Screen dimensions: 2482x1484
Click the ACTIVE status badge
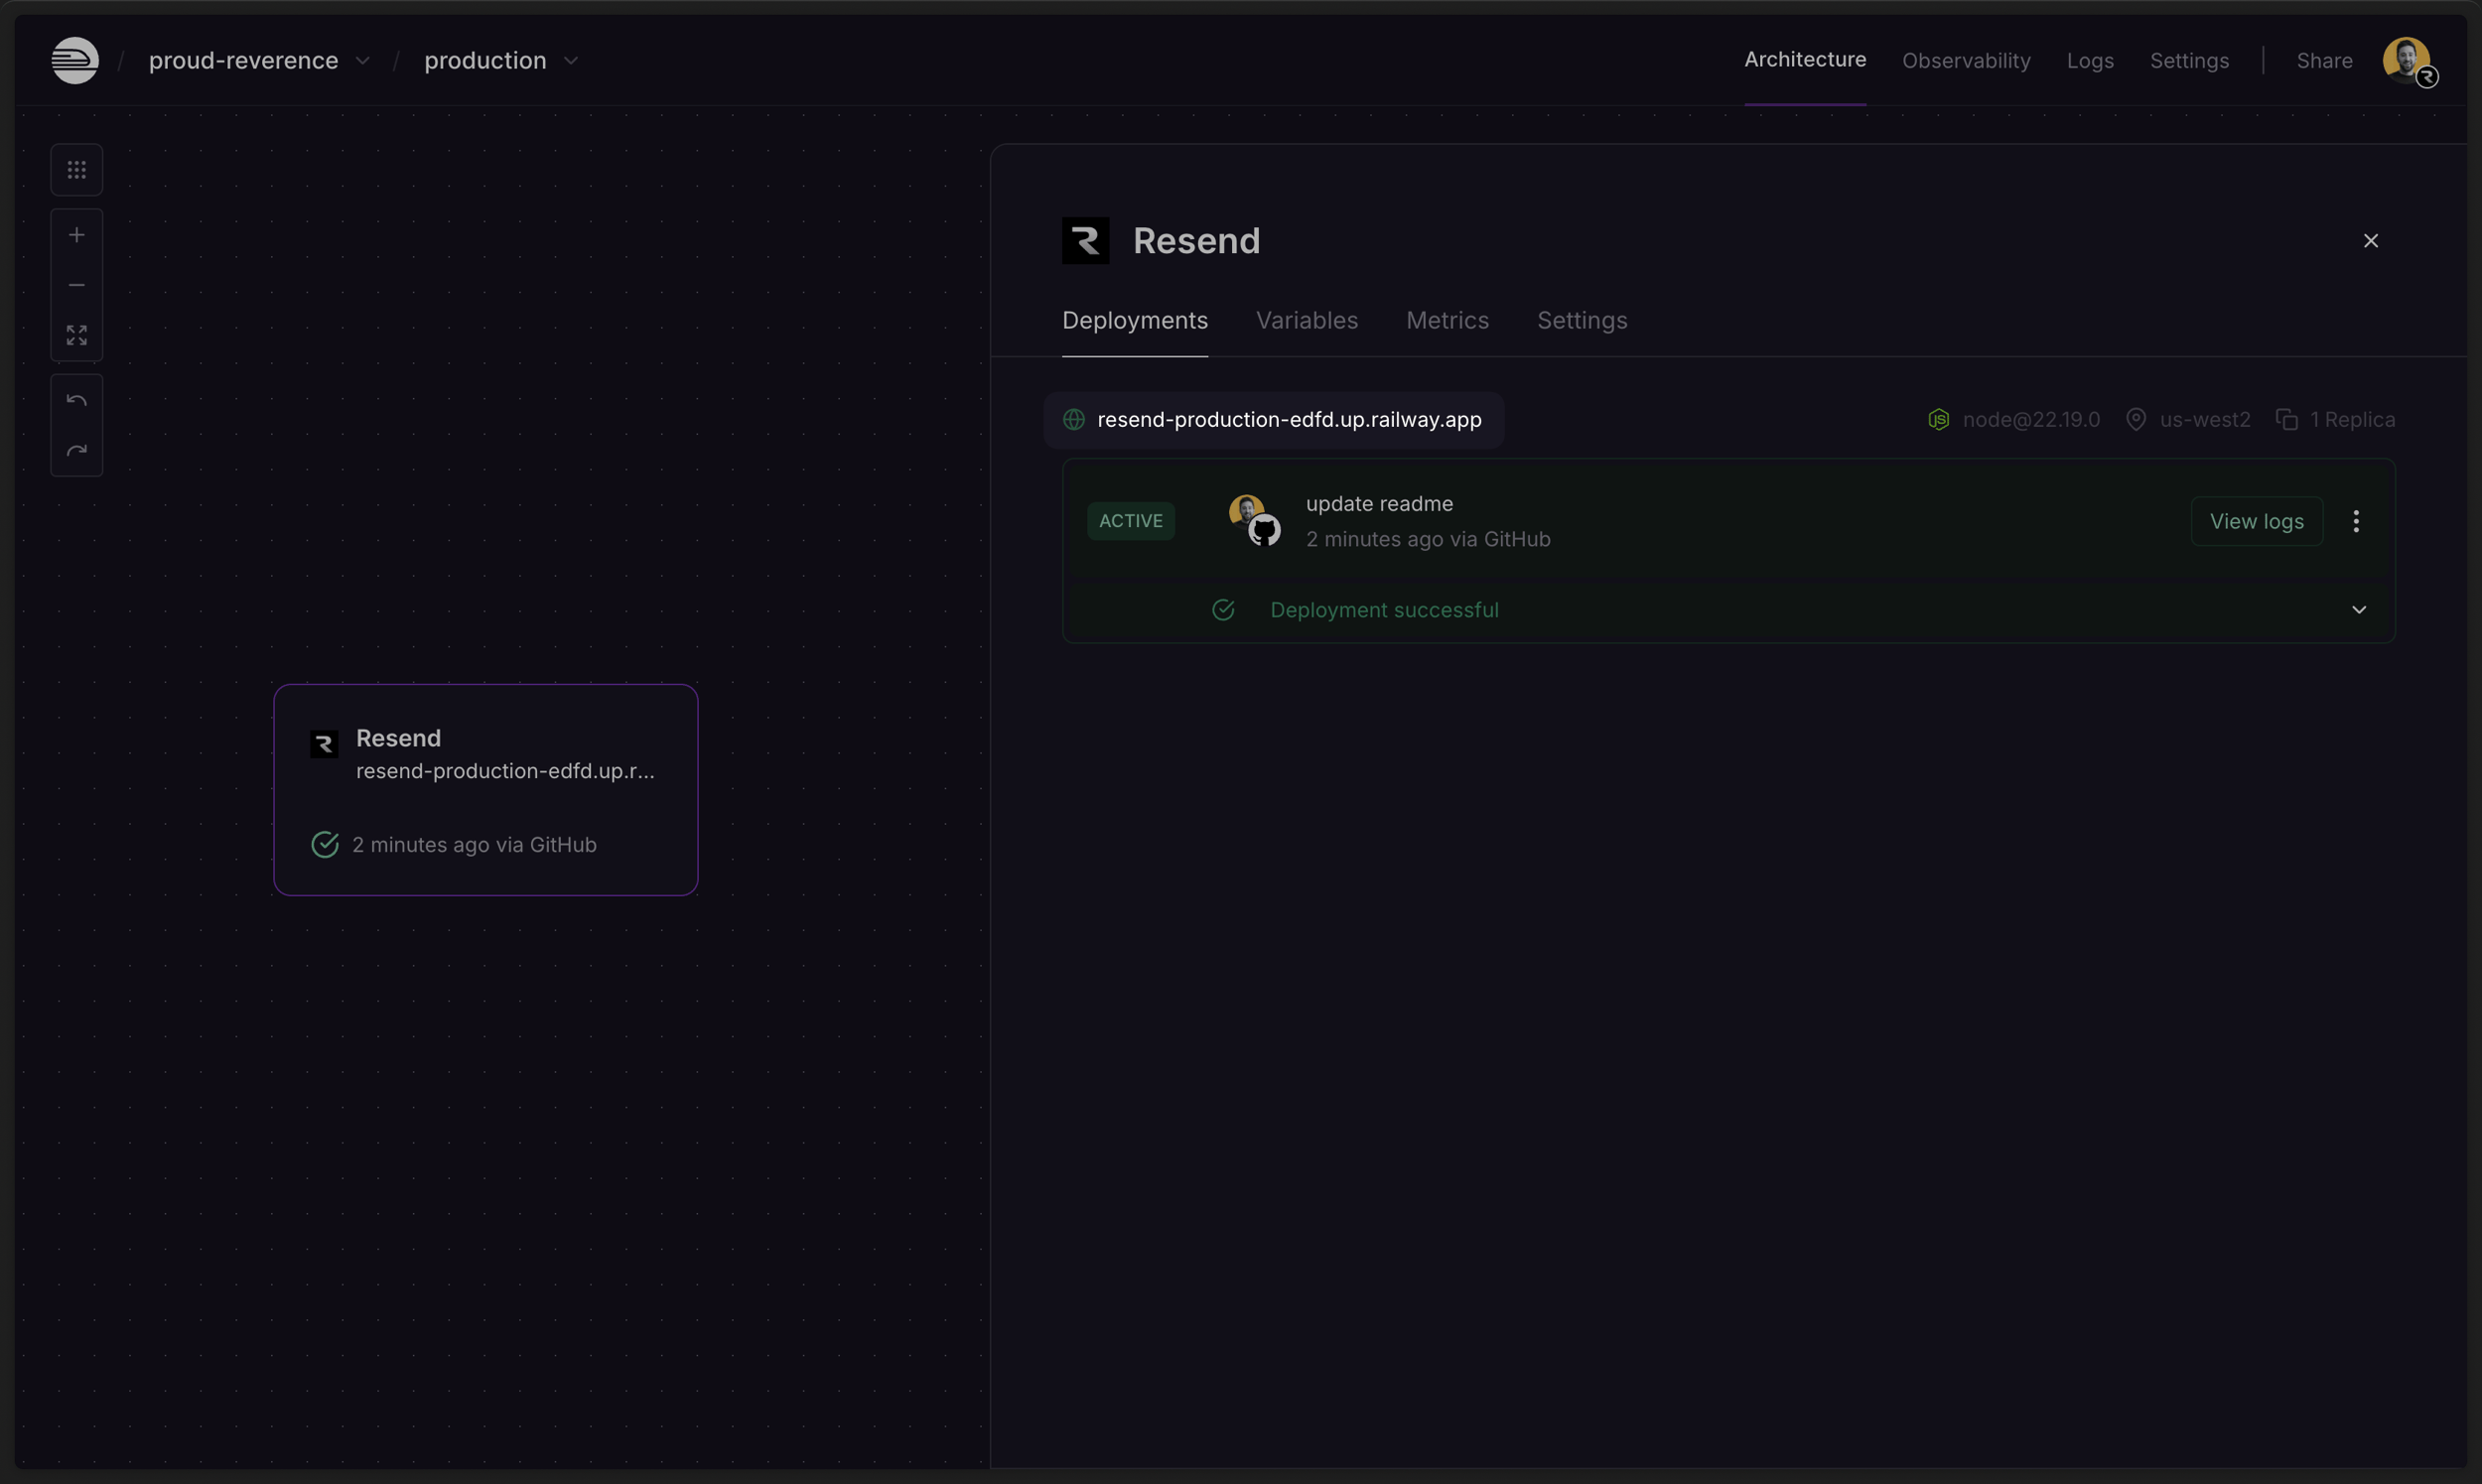[1130, 521]
